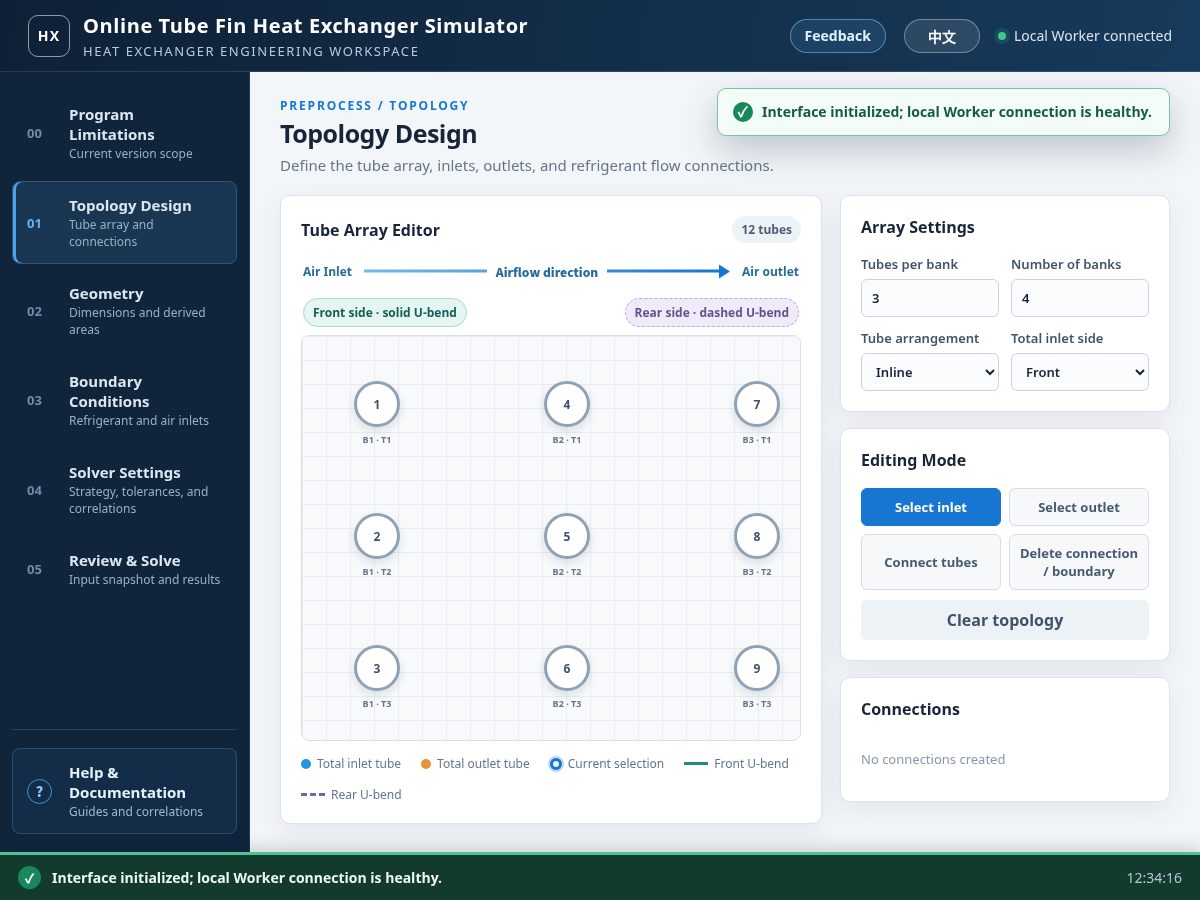Screen dimensions: 1200x900
Task: Click Rear side dashed U-bend chip
Action: (712, 313)
